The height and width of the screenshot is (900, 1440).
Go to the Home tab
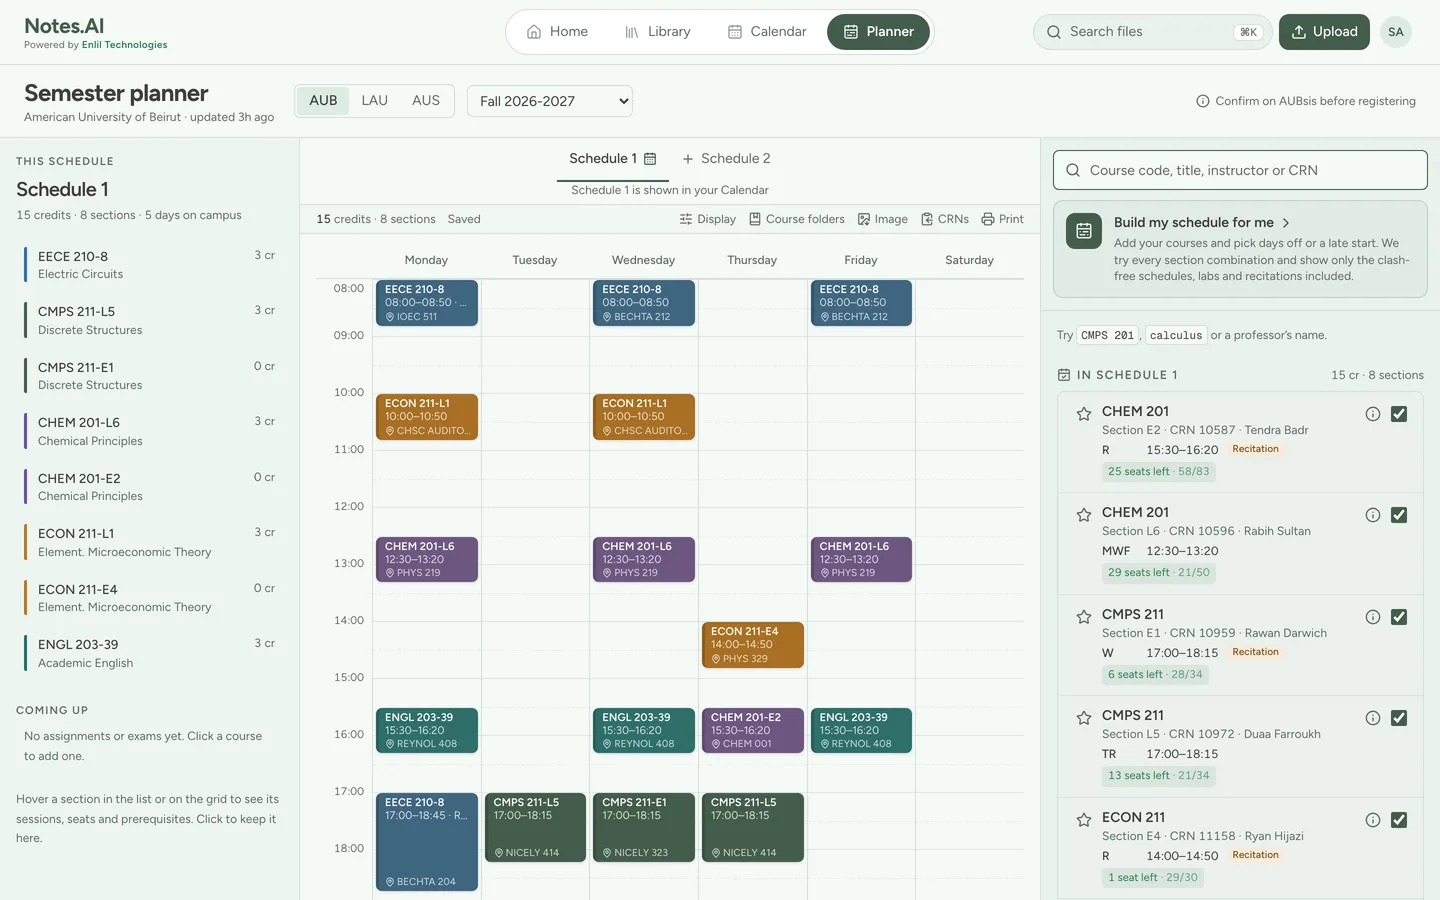pos(558,32)
